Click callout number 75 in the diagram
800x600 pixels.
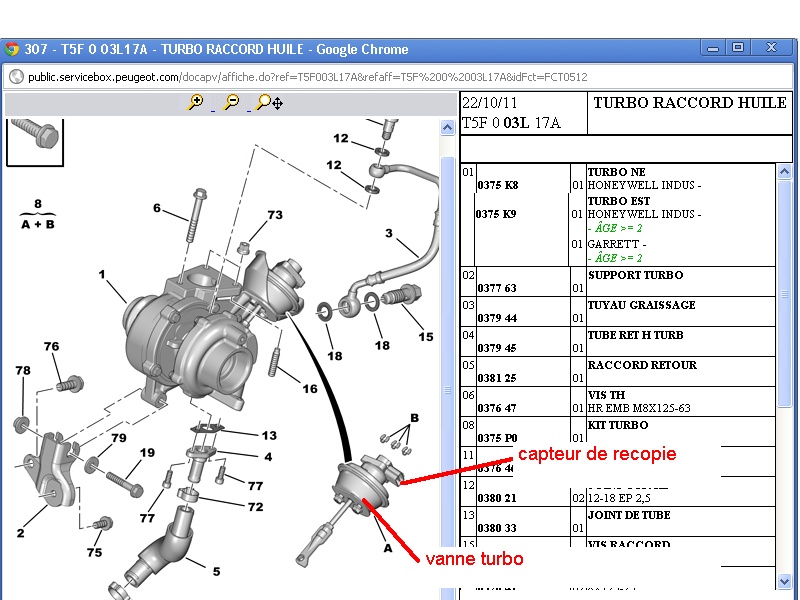[94, 552]
